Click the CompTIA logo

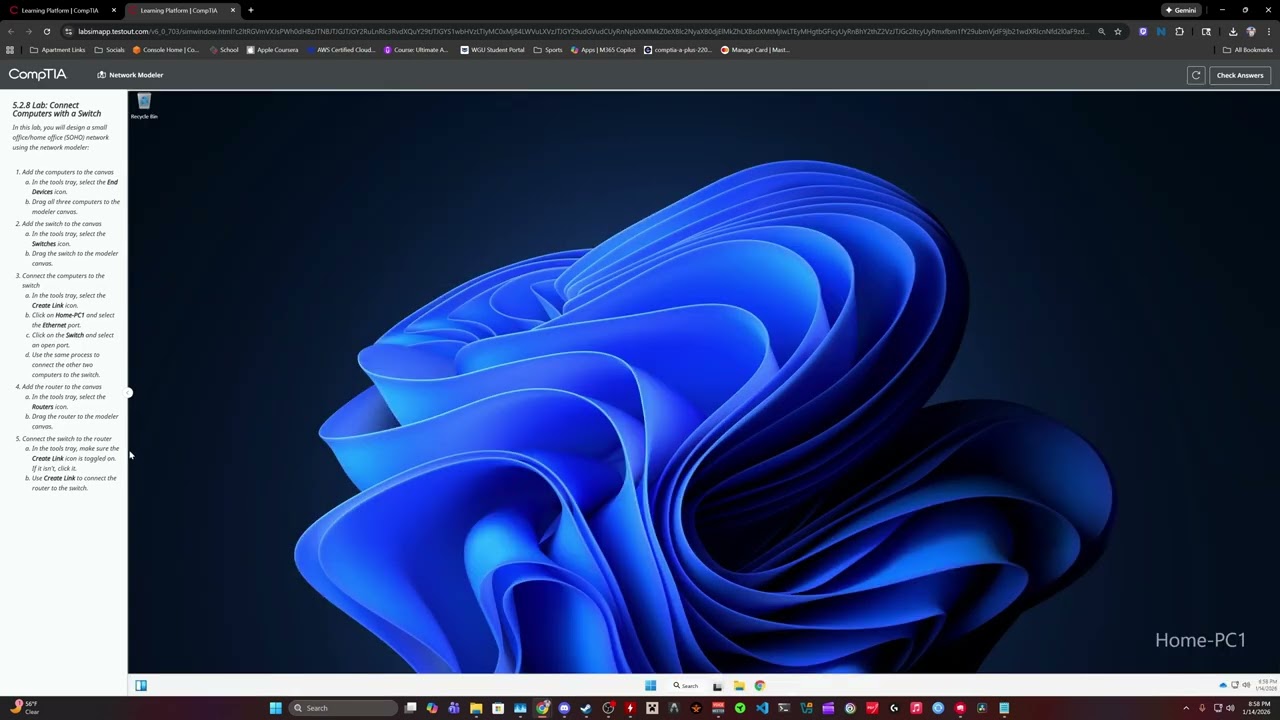point(37,75)
